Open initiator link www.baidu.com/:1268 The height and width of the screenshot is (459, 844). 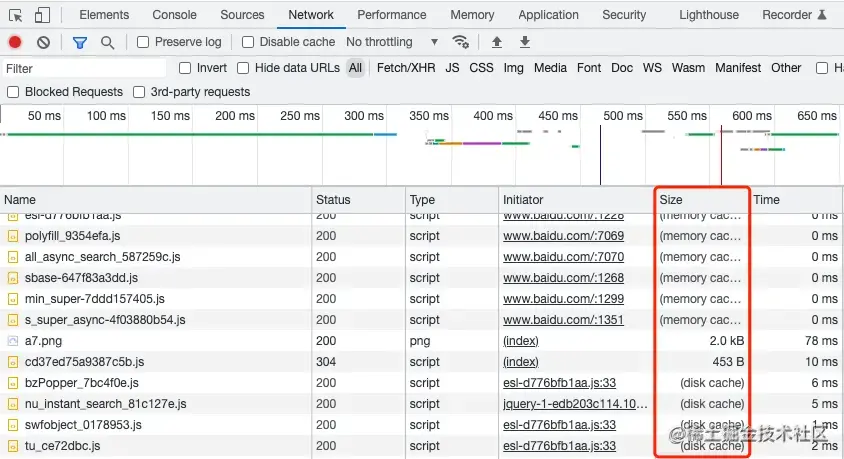pyautogui.click(x=563, y=278)
